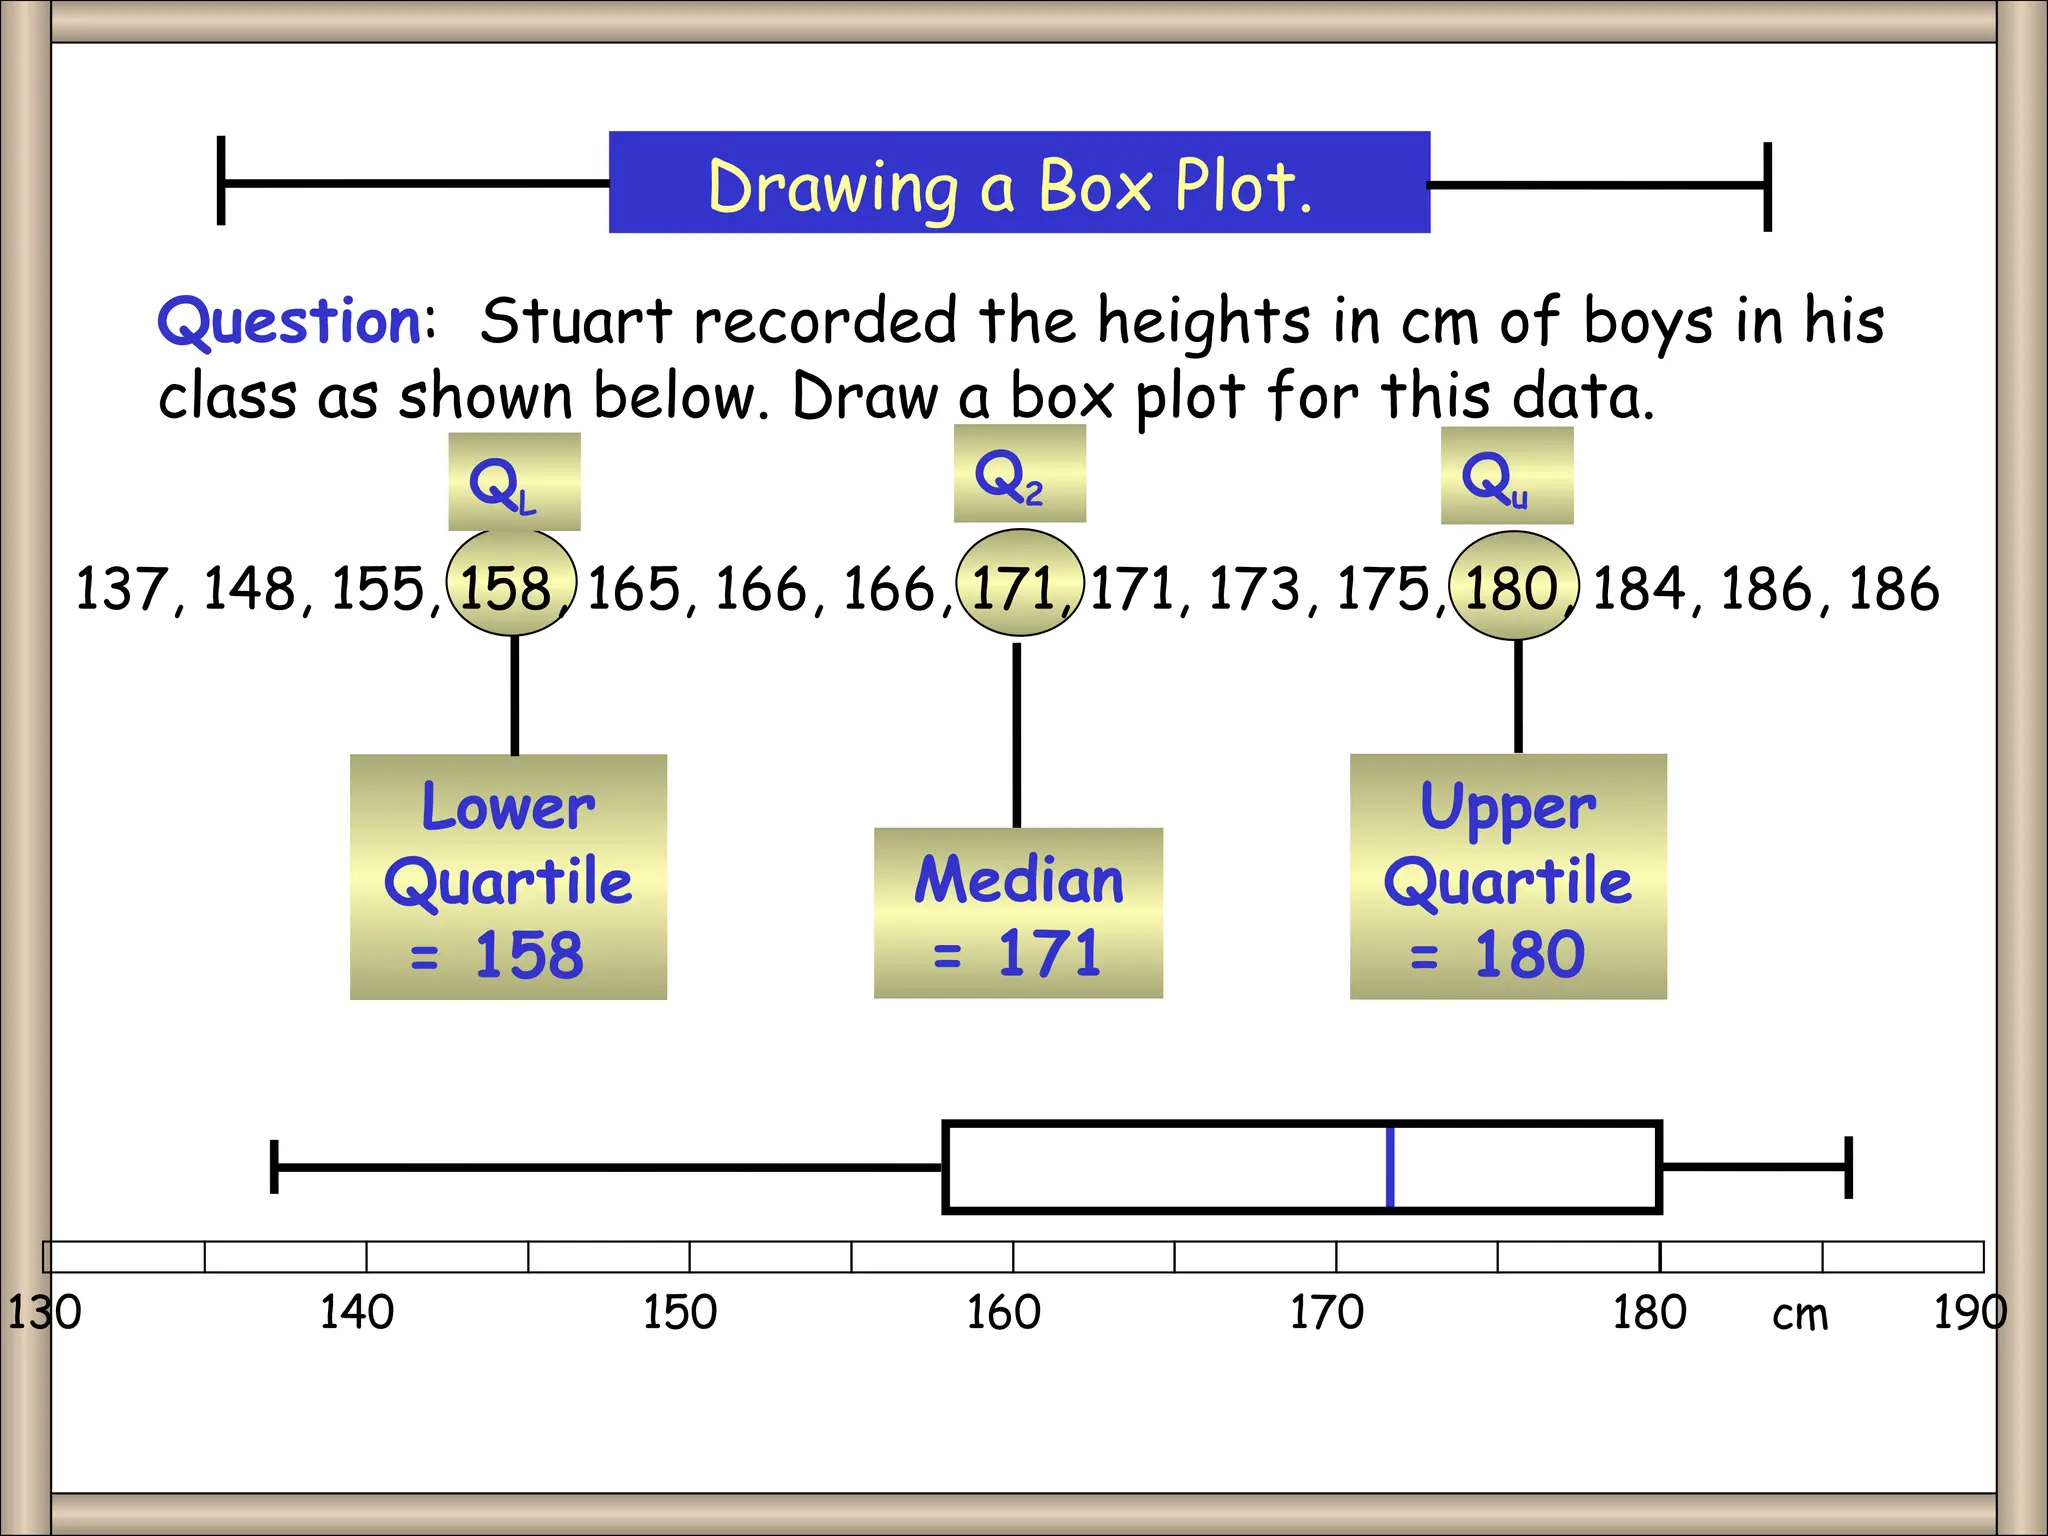Click the 'Drawing a Box Plot.' title banner

point(1019,182)
